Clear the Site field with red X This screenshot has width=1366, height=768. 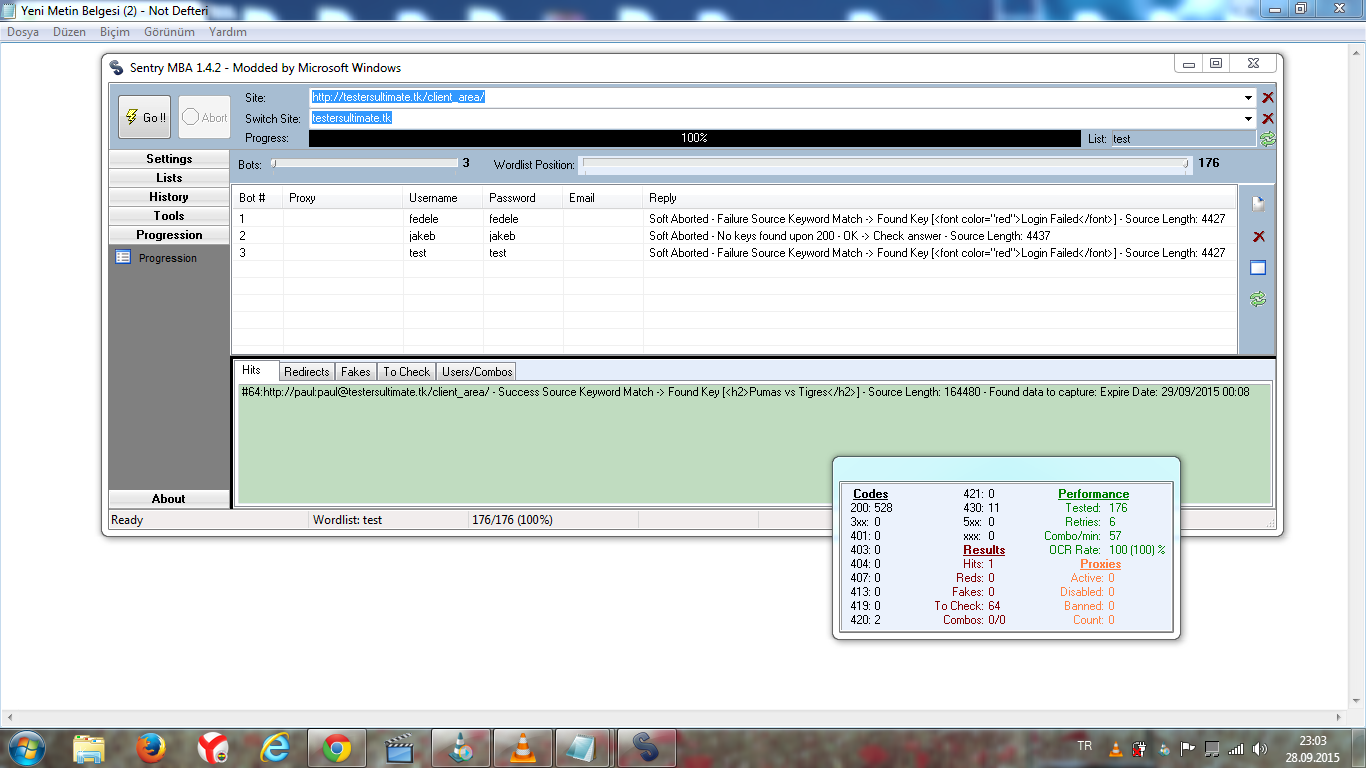coord(1268,98)
